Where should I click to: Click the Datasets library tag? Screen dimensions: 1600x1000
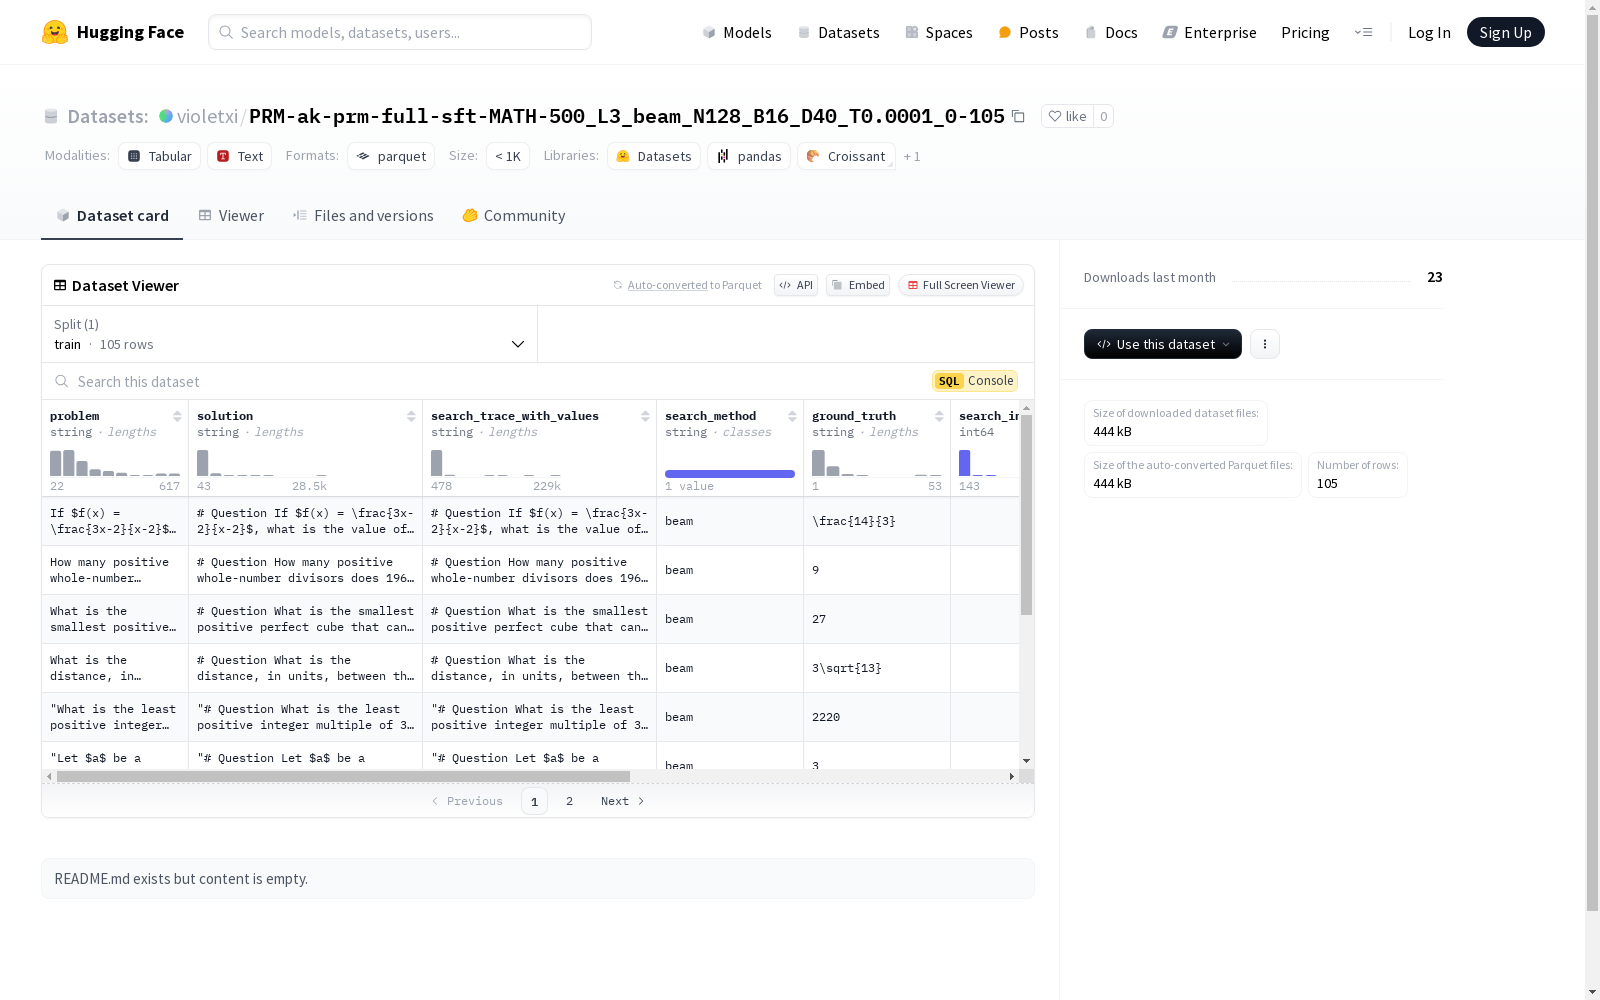654,156
